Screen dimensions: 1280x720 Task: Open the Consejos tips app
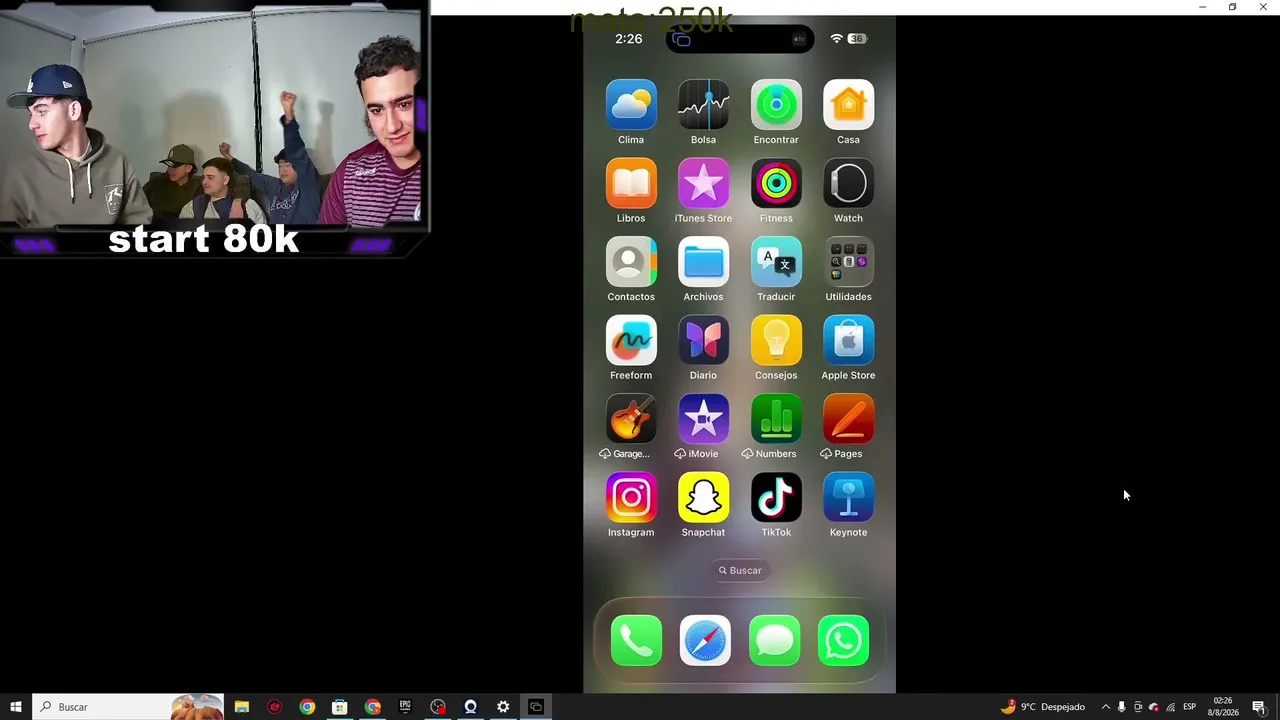pyautogui.click(x=776, y=341)
